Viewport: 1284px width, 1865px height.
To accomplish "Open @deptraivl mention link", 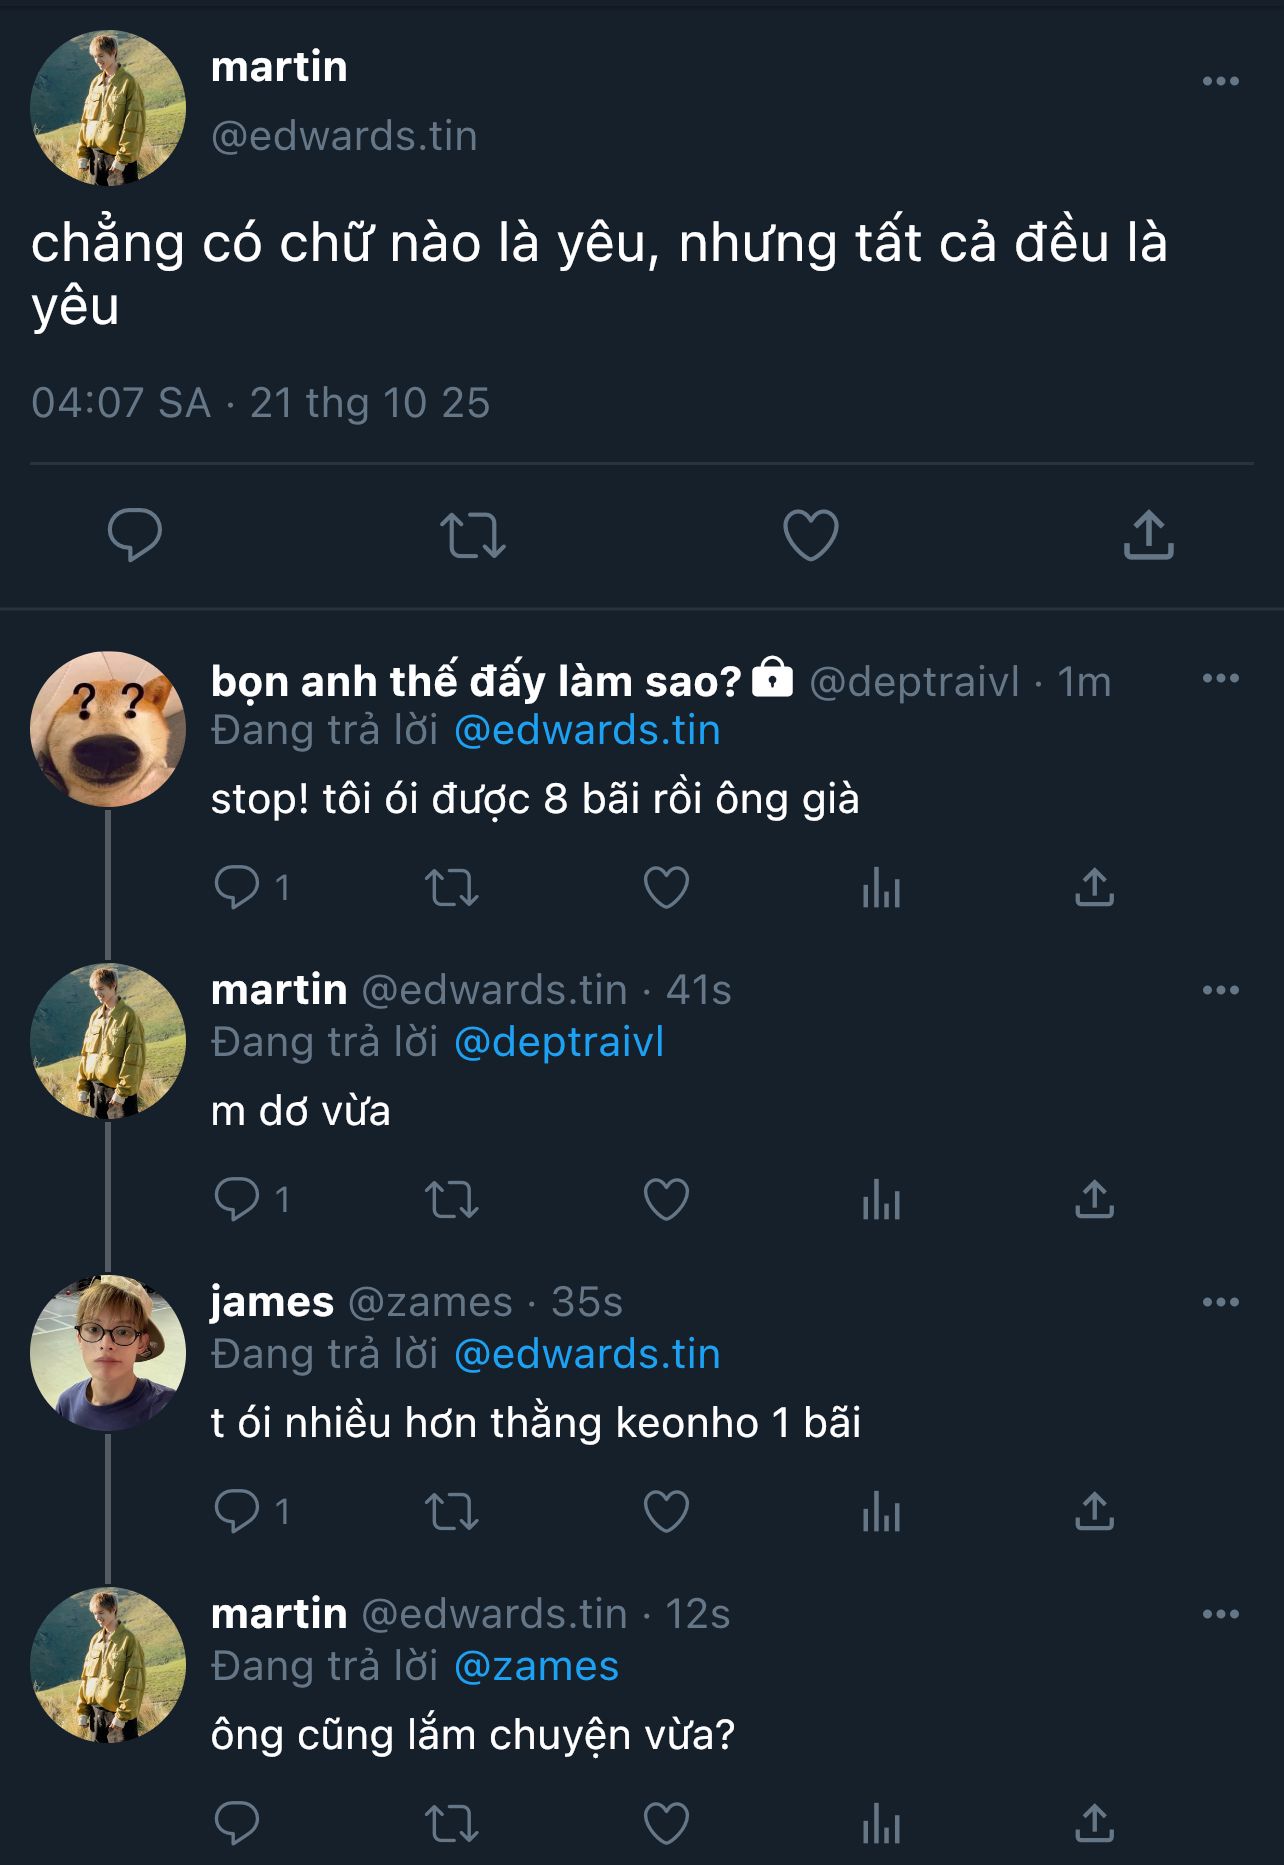I will point(559,1043).
